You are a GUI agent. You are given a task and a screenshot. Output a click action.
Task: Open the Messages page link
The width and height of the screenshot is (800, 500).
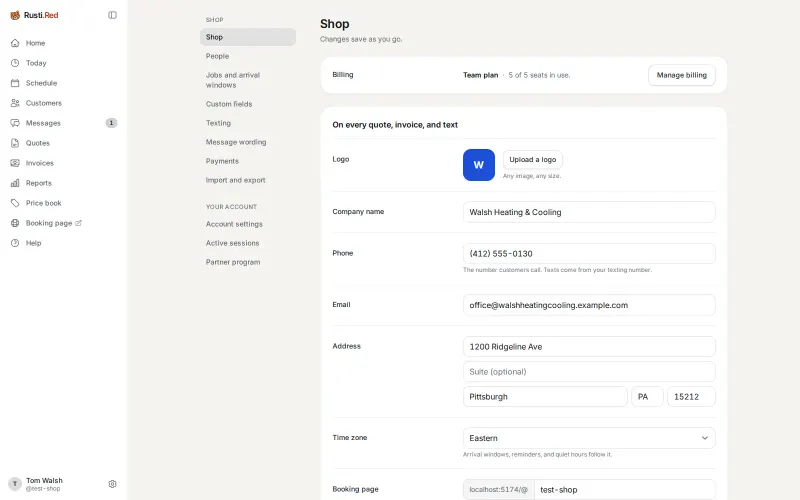(x=63, y=123)
